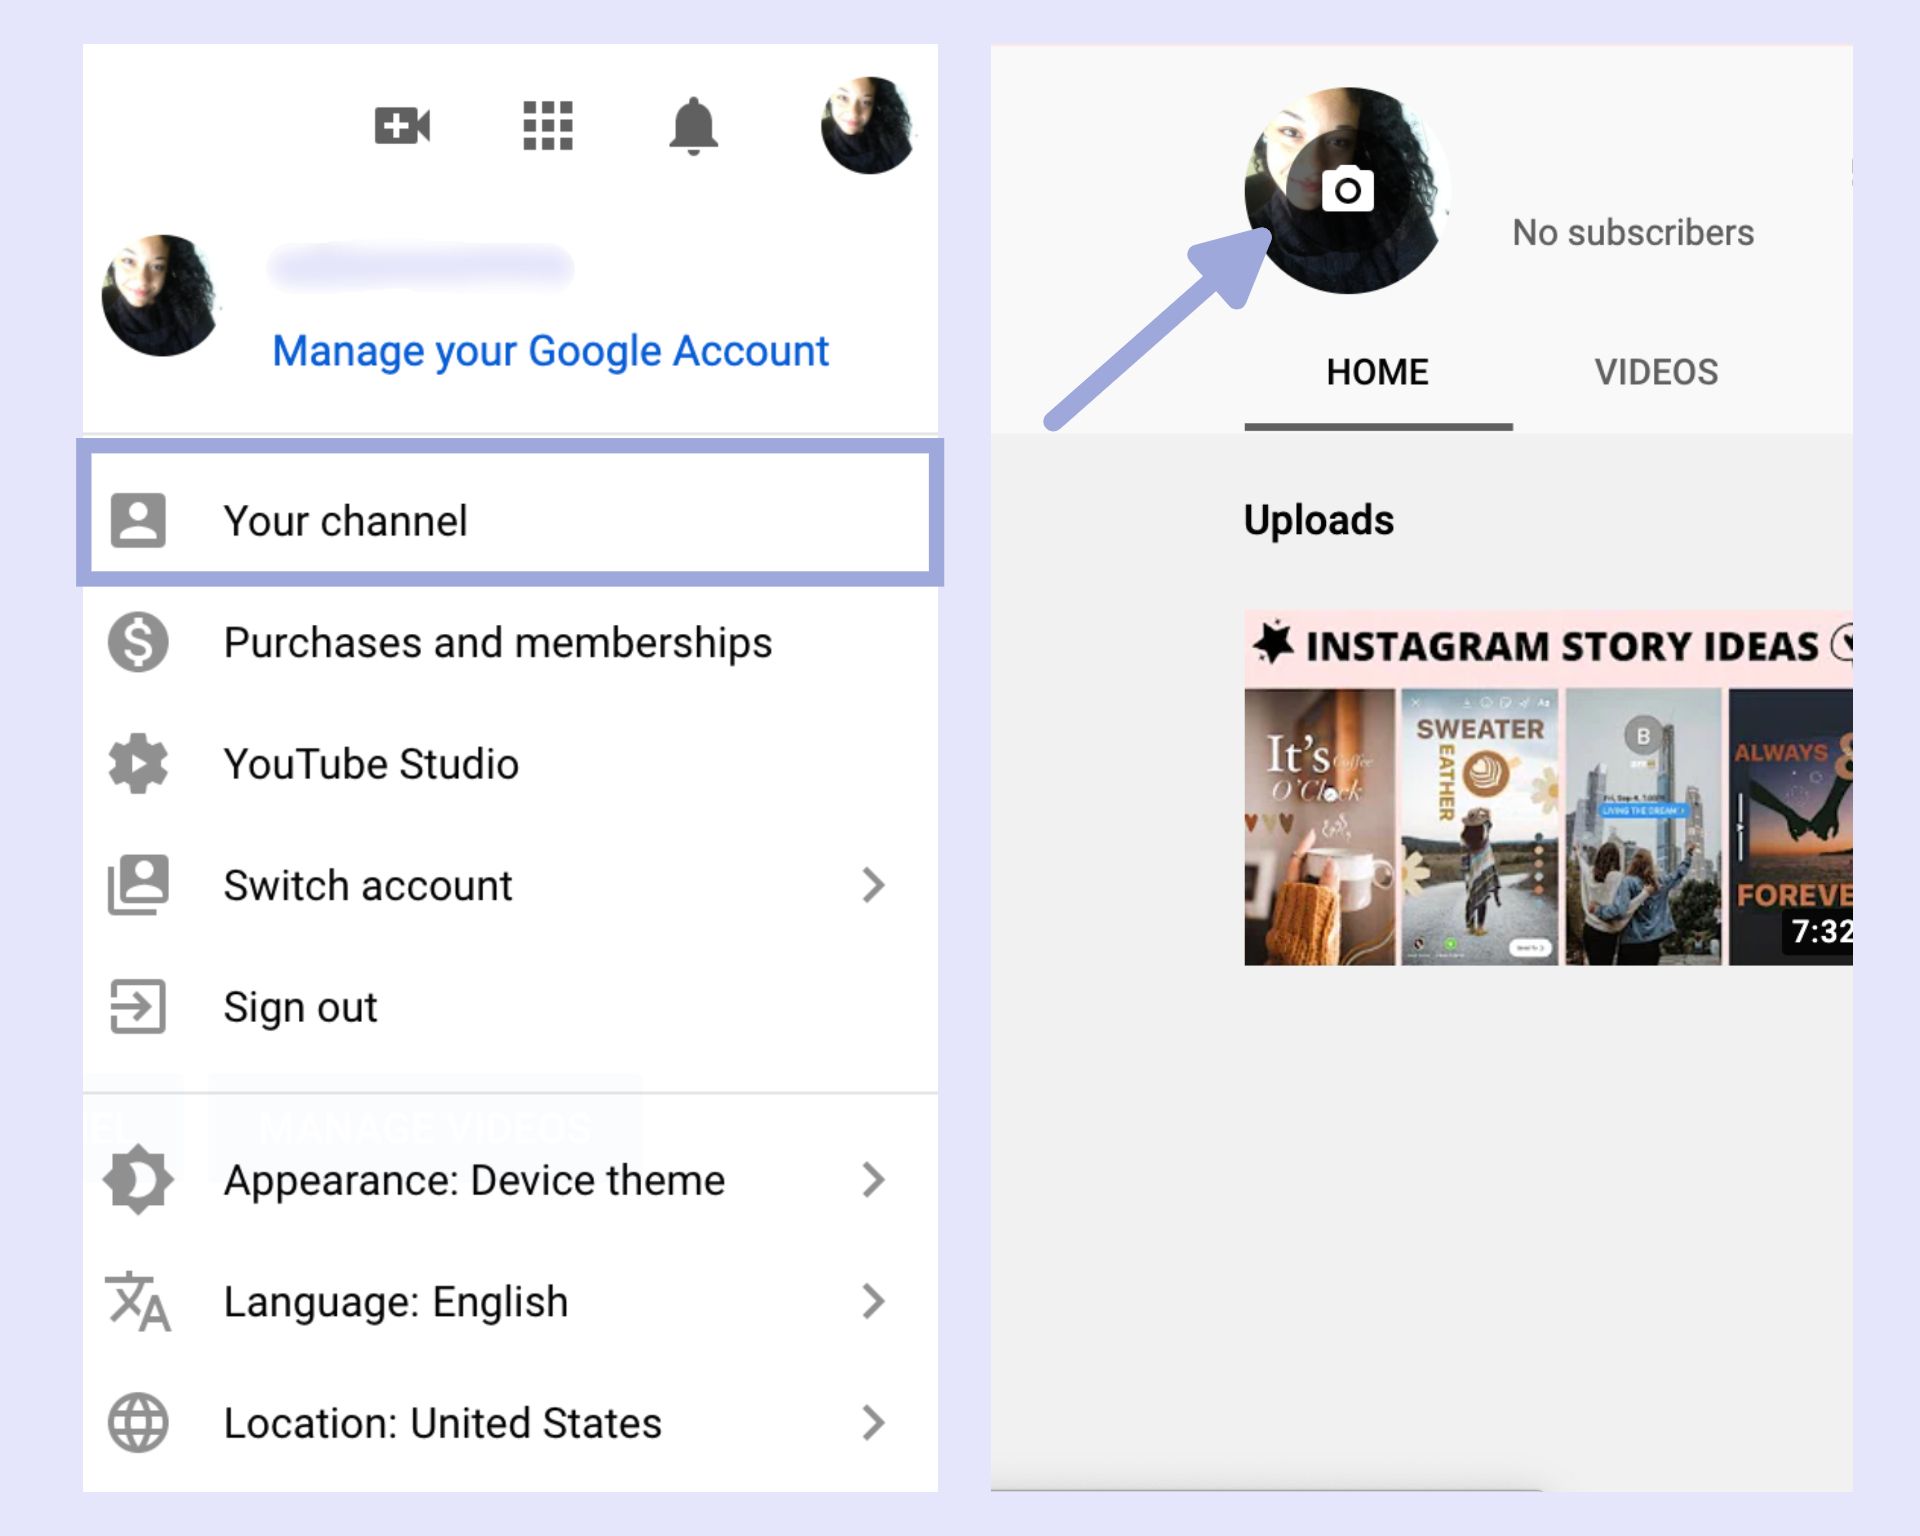Click the YouTube Studio gear icon
This screenshot has width=1920, height=1536.
click(x=138, y=764)
